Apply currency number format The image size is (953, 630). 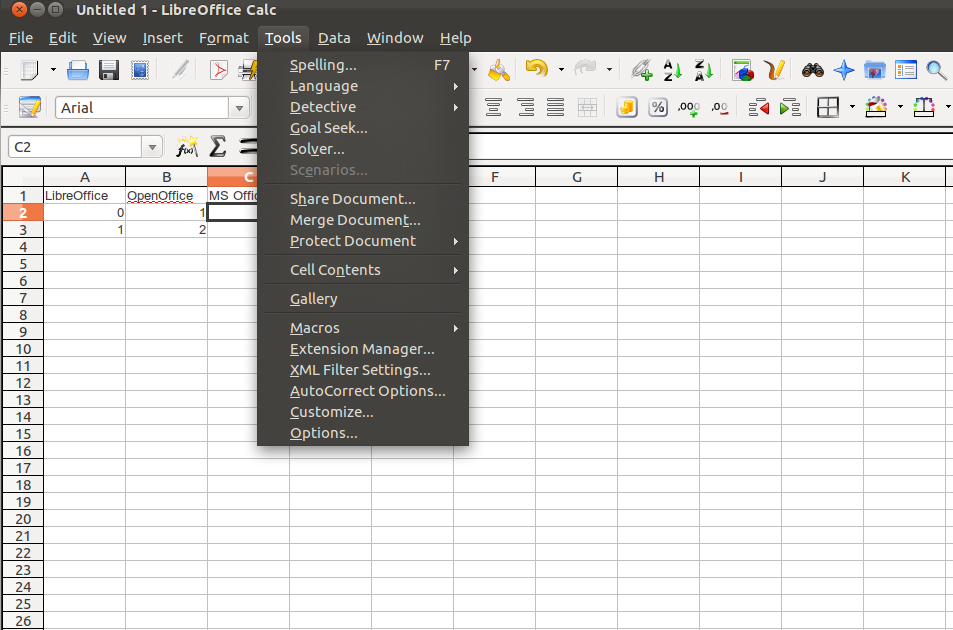[x=626, y=107]
